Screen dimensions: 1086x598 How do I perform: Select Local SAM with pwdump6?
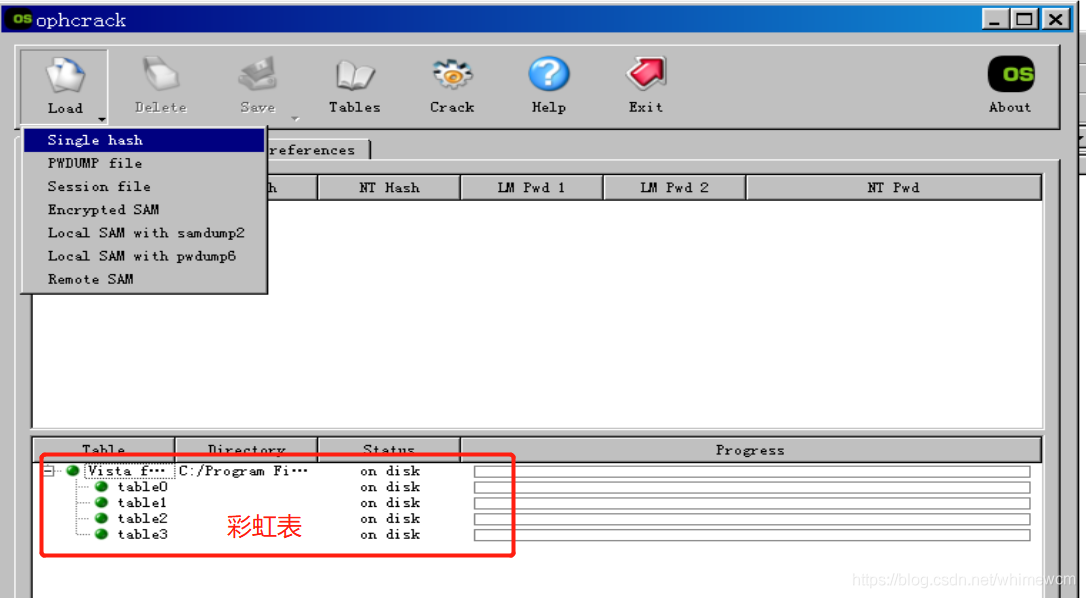pos(144,256)
